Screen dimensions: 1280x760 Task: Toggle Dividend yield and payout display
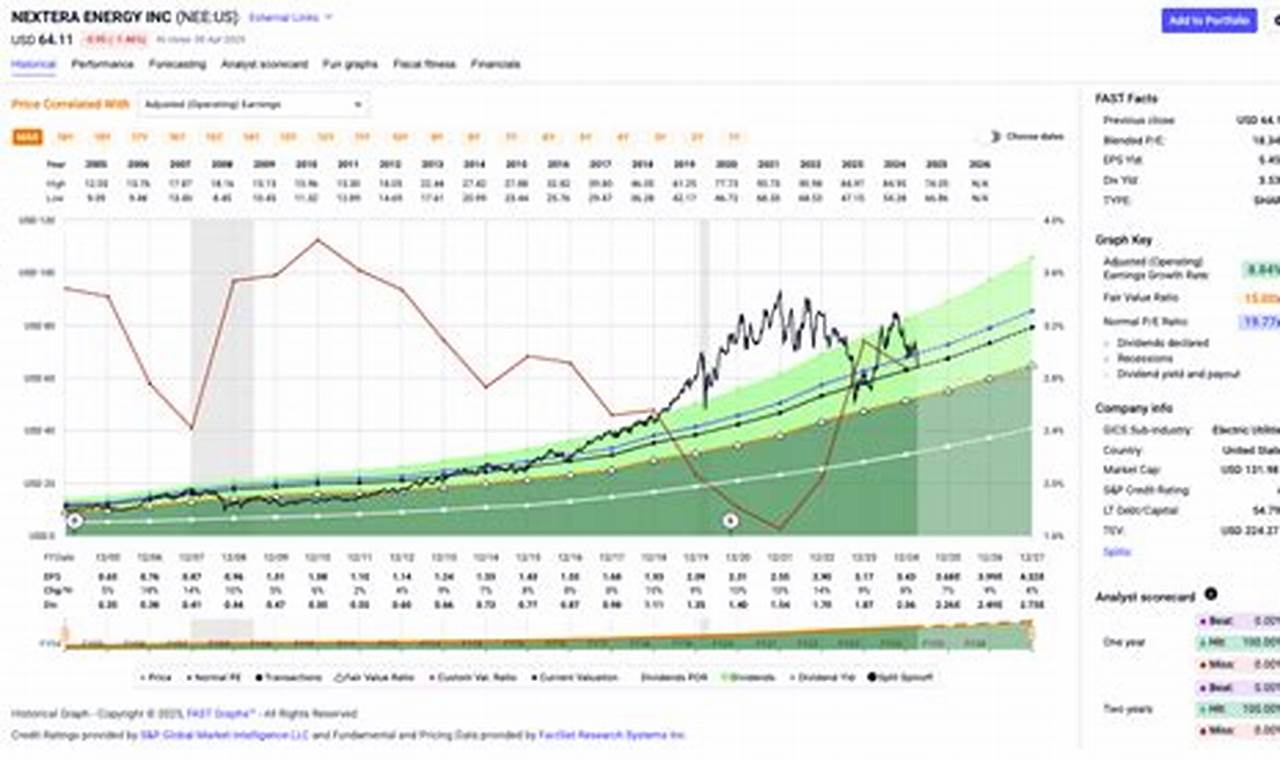1106,373
